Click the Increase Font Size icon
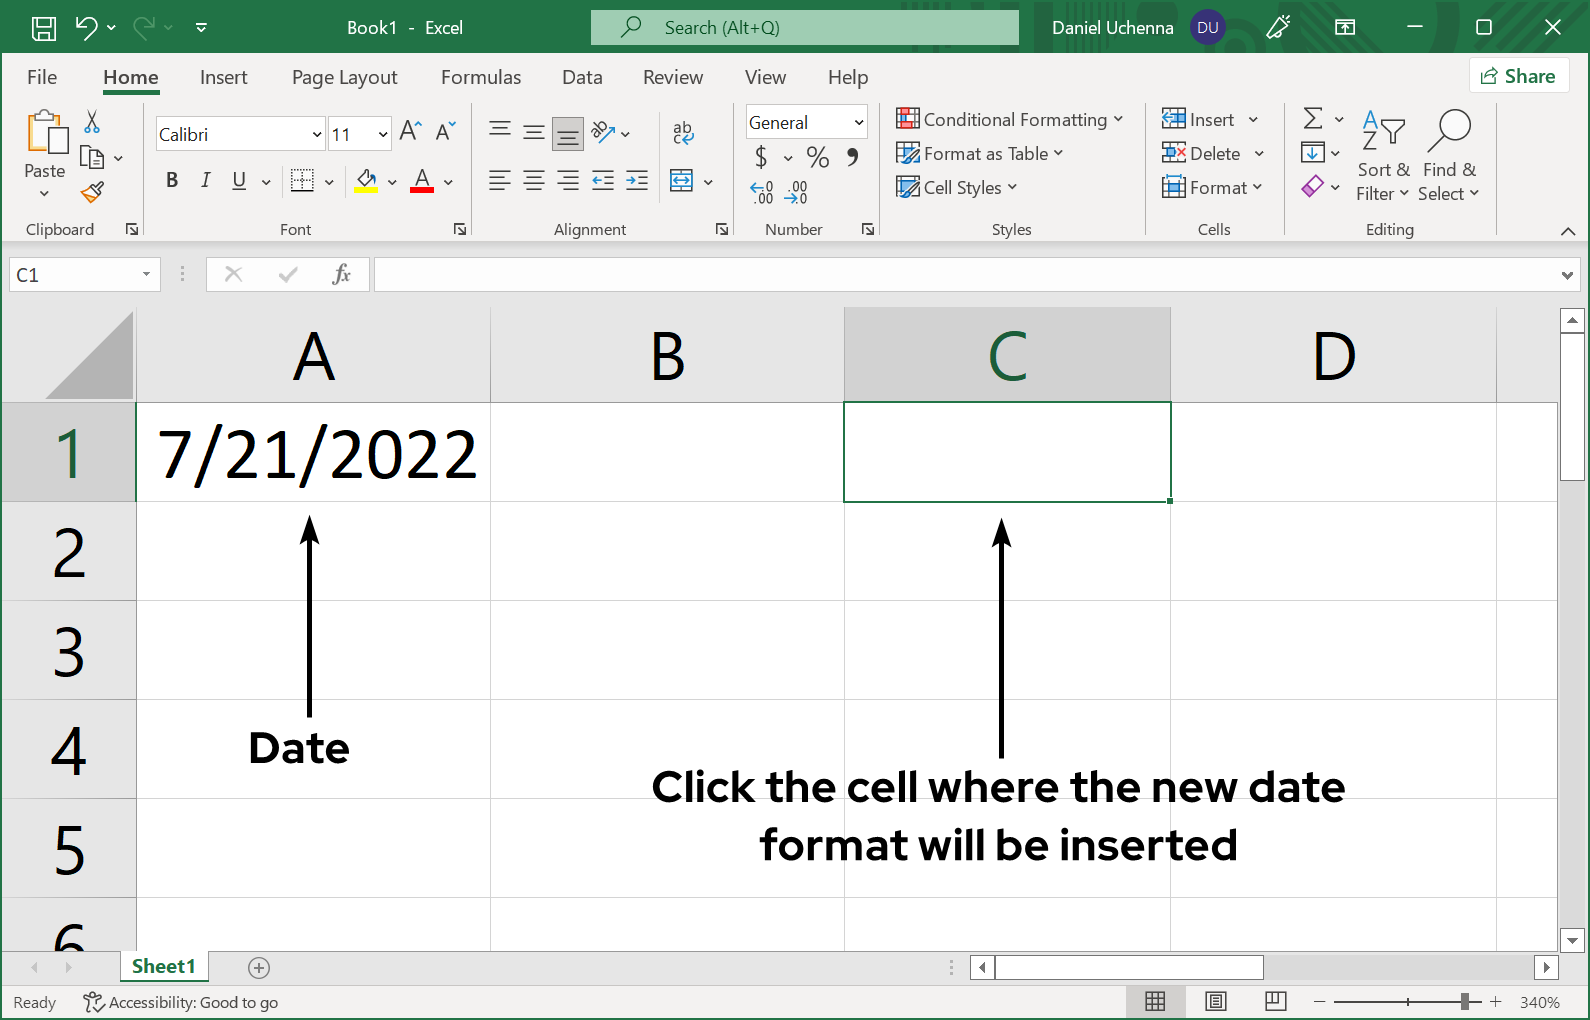1590x1020 pixels. click(410, 131)
